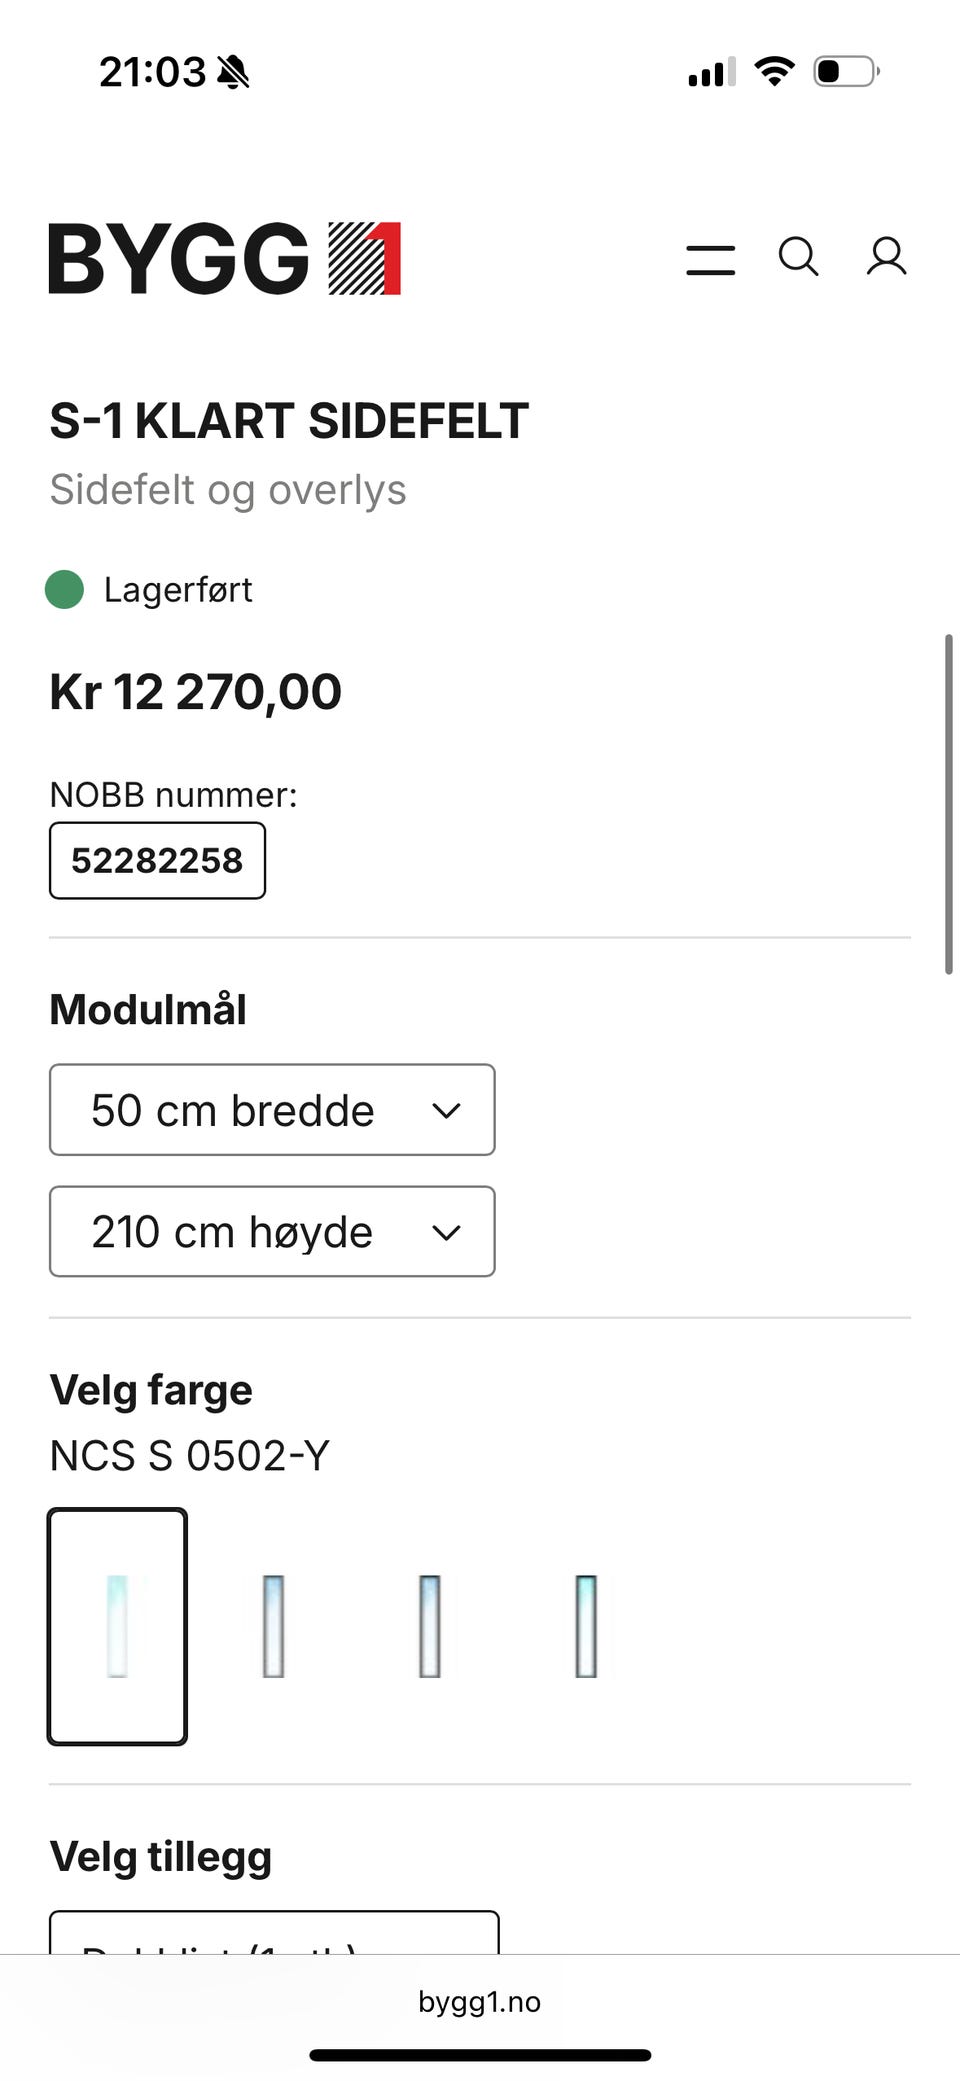
Task: Choose the third sidefelt color option
Action: click(x=430, y=1626)
